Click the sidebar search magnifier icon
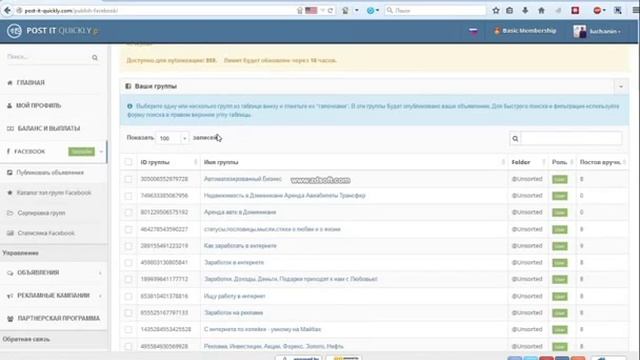 point(95,58)
